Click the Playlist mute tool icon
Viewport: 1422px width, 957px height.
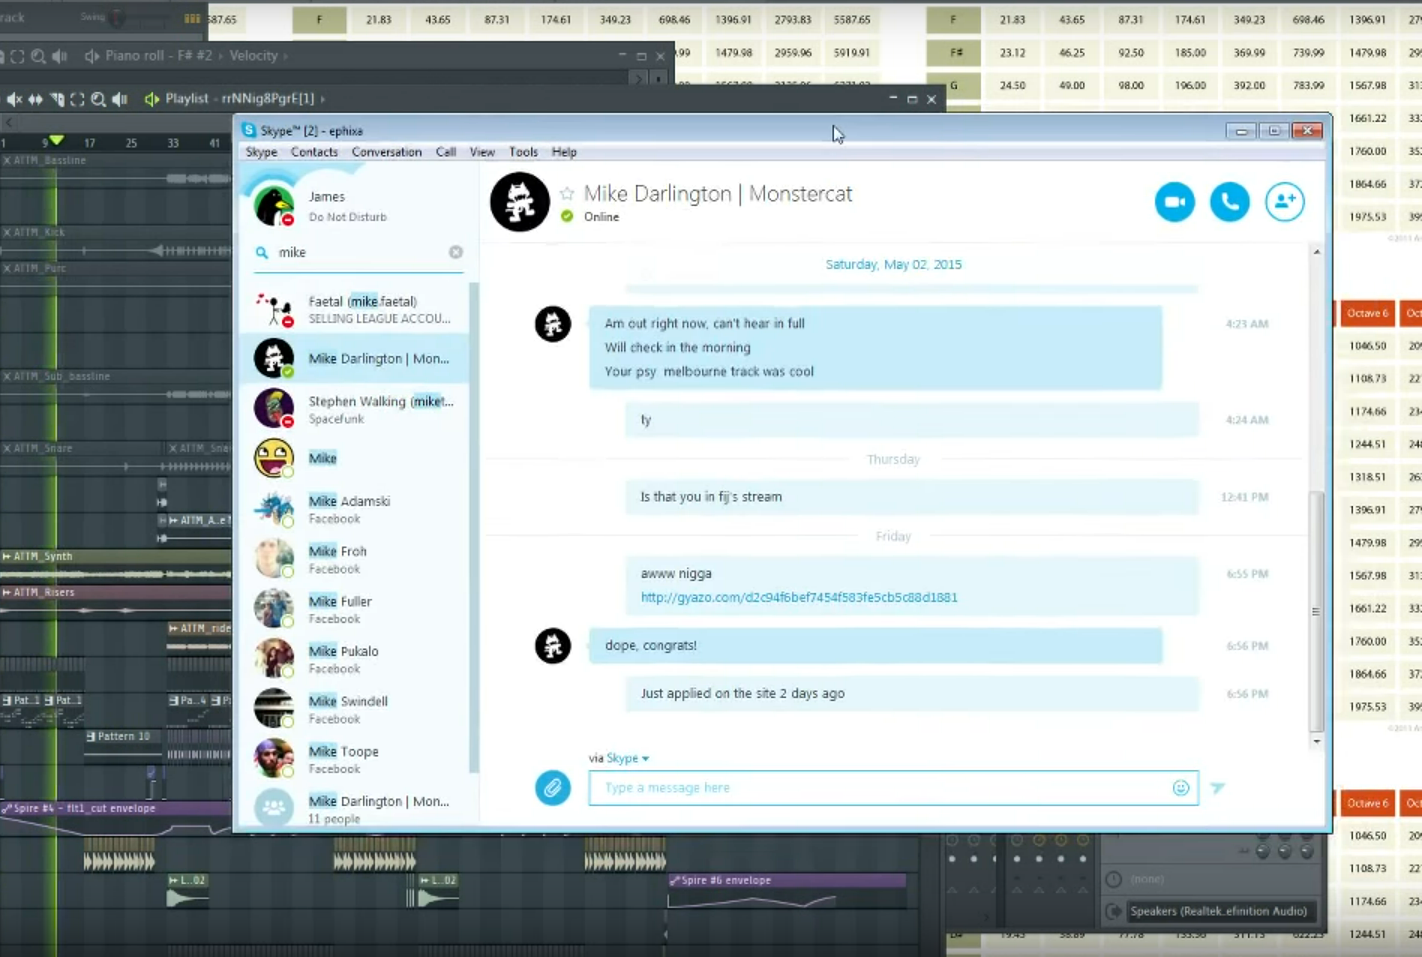(x=14, y=99)
